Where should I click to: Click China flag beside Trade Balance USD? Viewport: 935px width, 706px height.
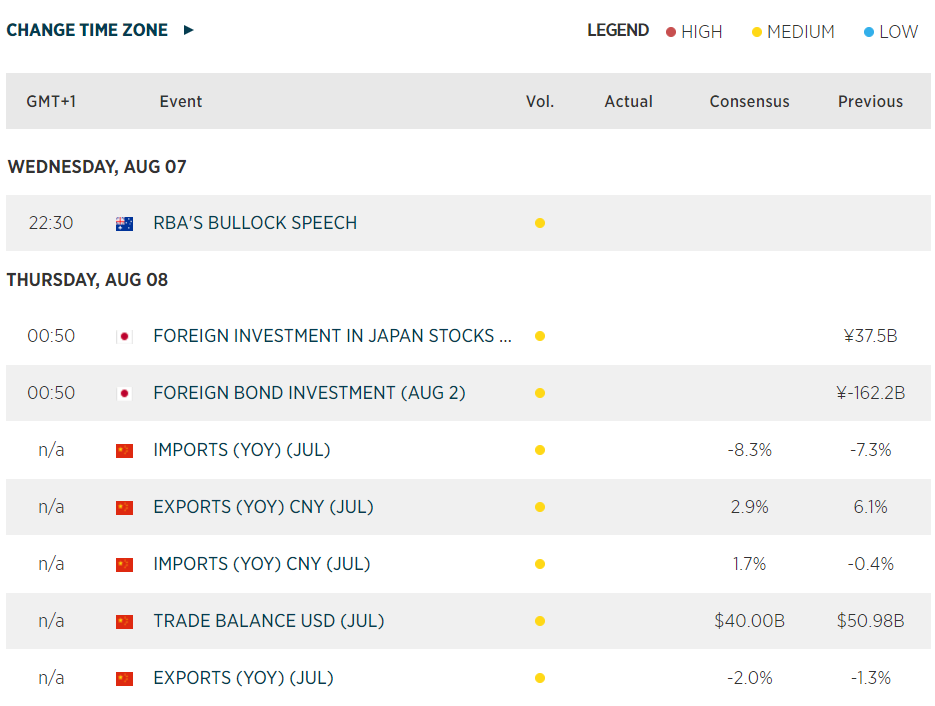tap(124, 621)
